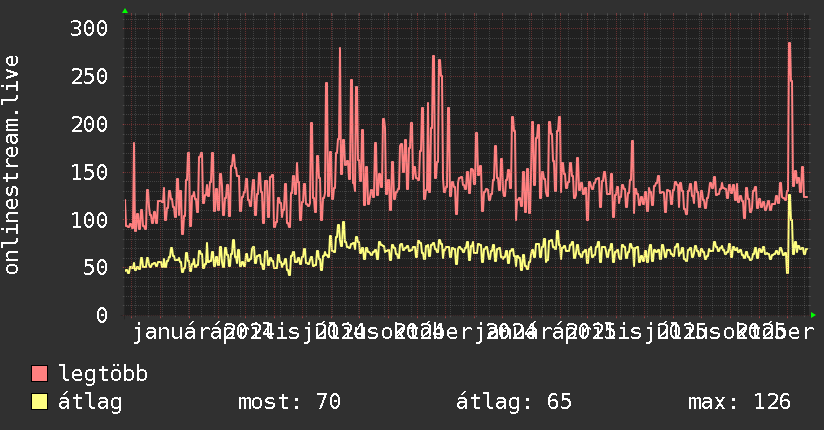Click the 50 y-axis label

pyautogui.click(x=96, y=268)
